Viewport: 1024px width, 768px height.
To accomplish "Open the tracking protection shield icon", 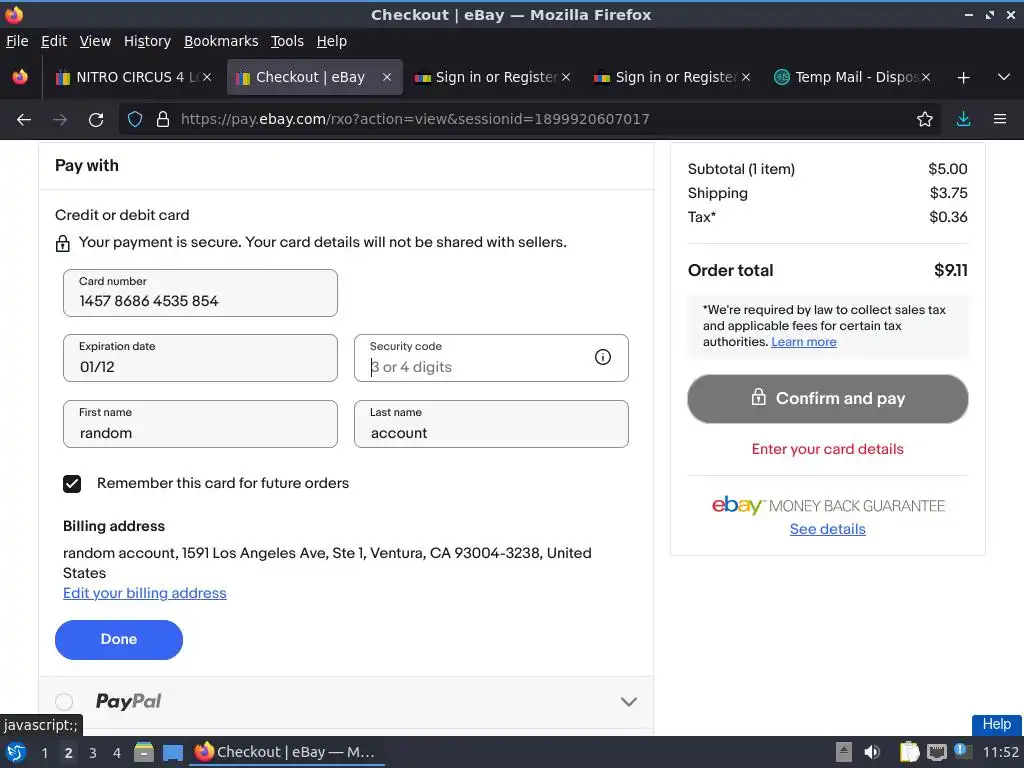I will tap(135, 120).
